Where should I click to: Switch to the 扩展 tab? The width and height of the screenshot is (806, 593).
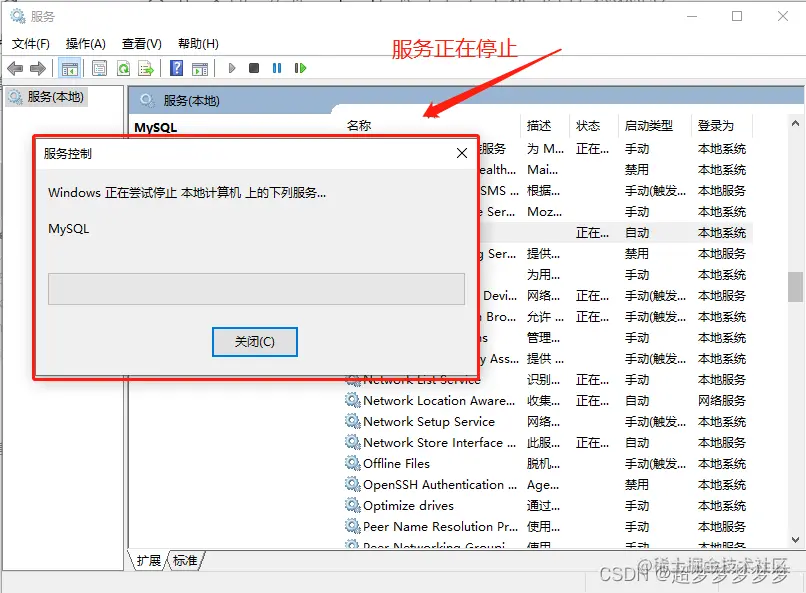[149, 561]
